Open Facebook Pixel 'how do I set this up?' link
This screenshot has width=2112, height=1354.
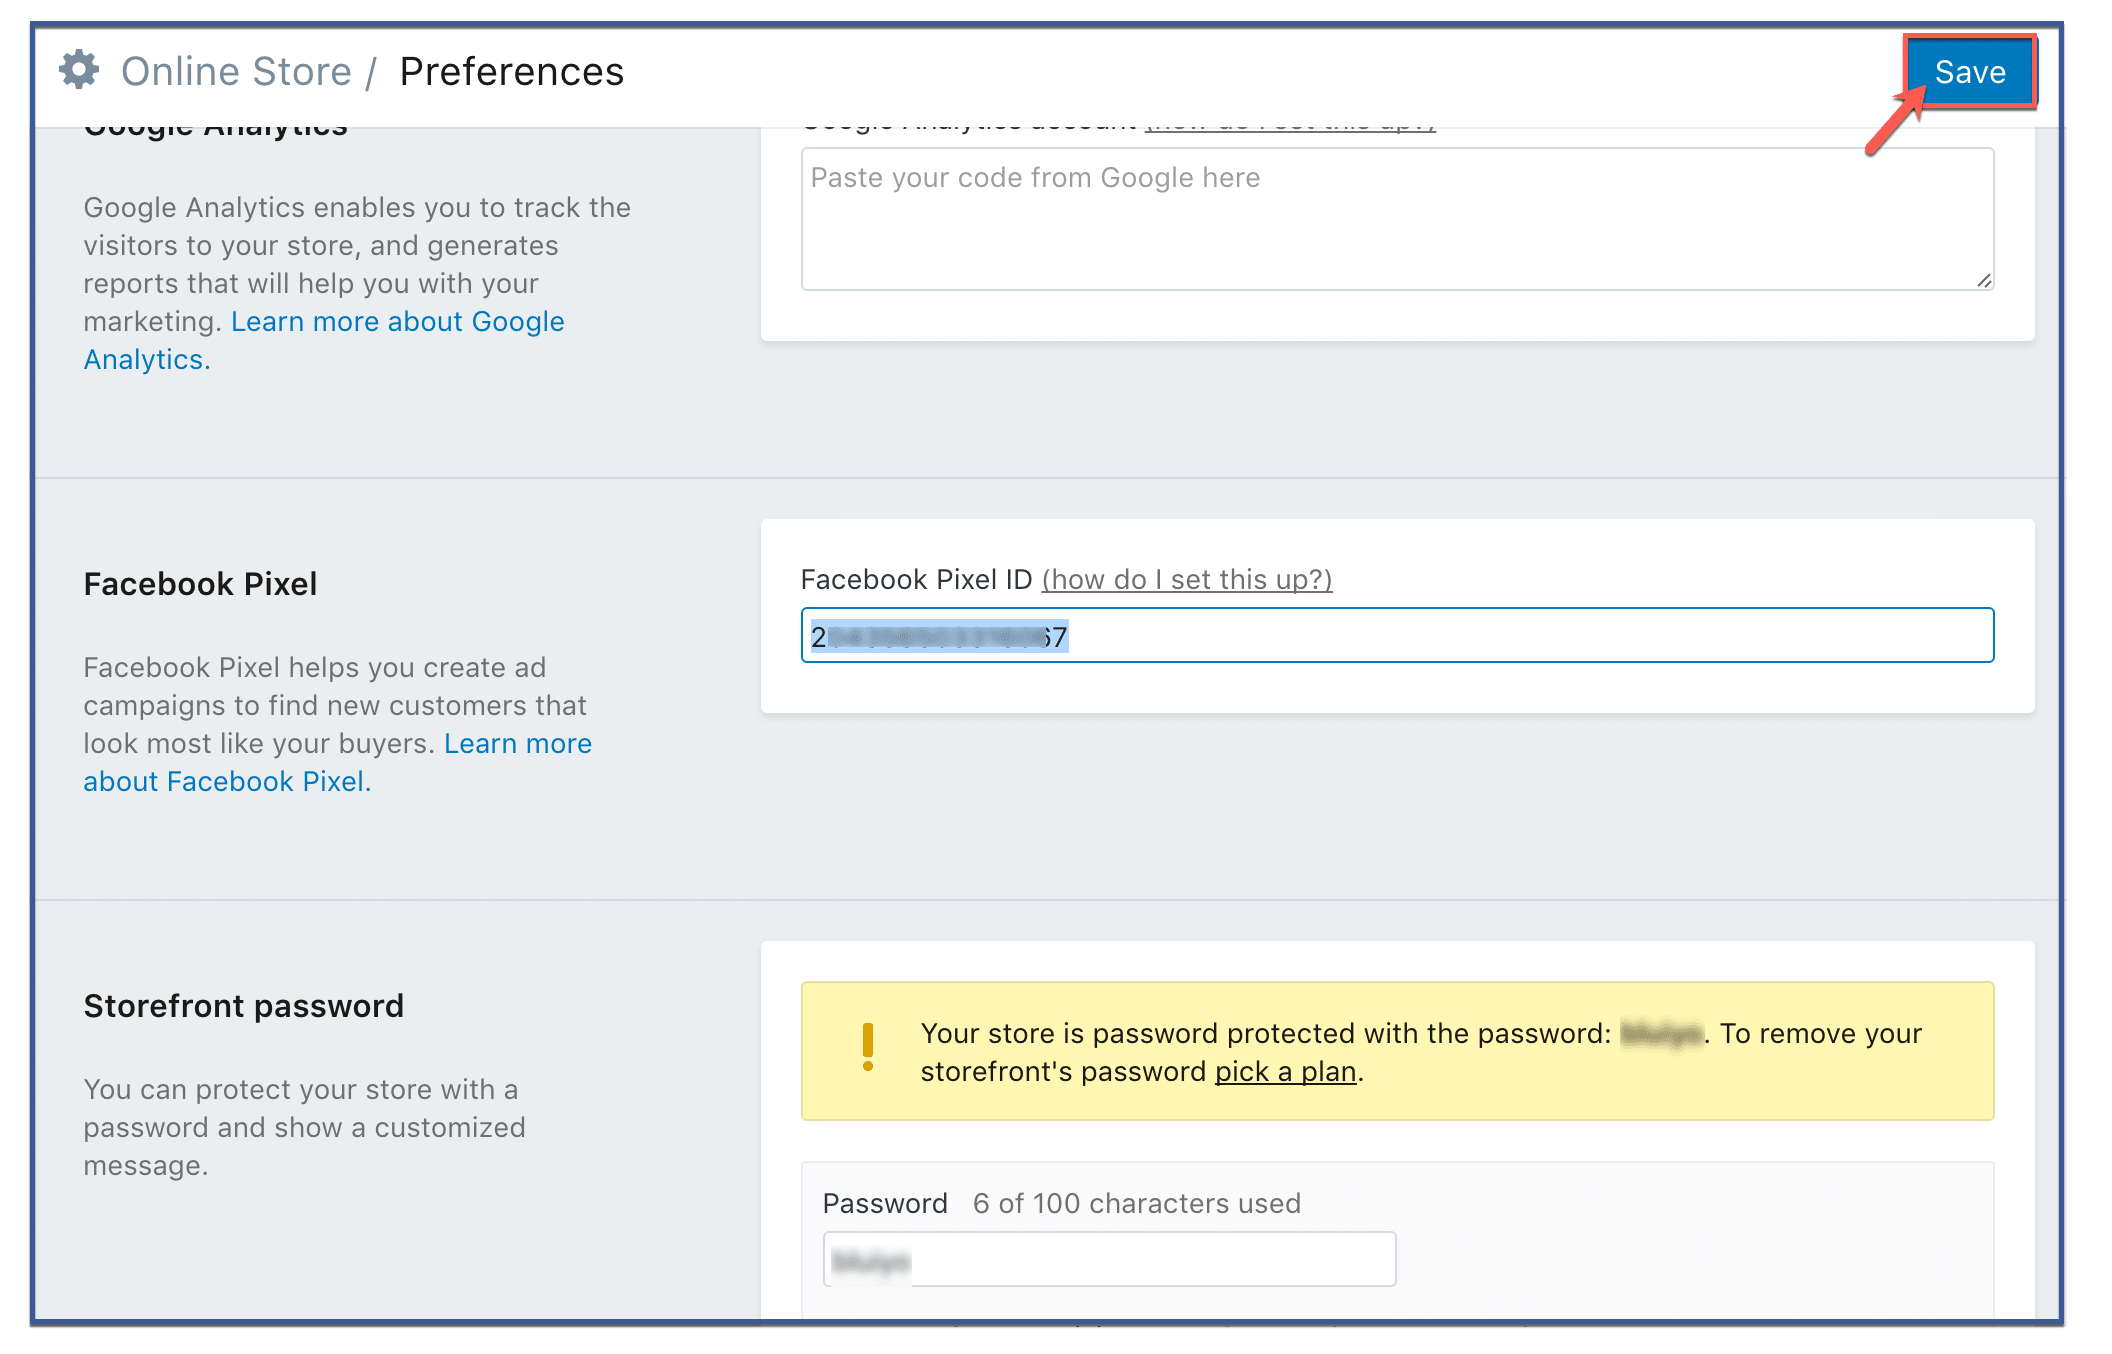pos(1186,579)
